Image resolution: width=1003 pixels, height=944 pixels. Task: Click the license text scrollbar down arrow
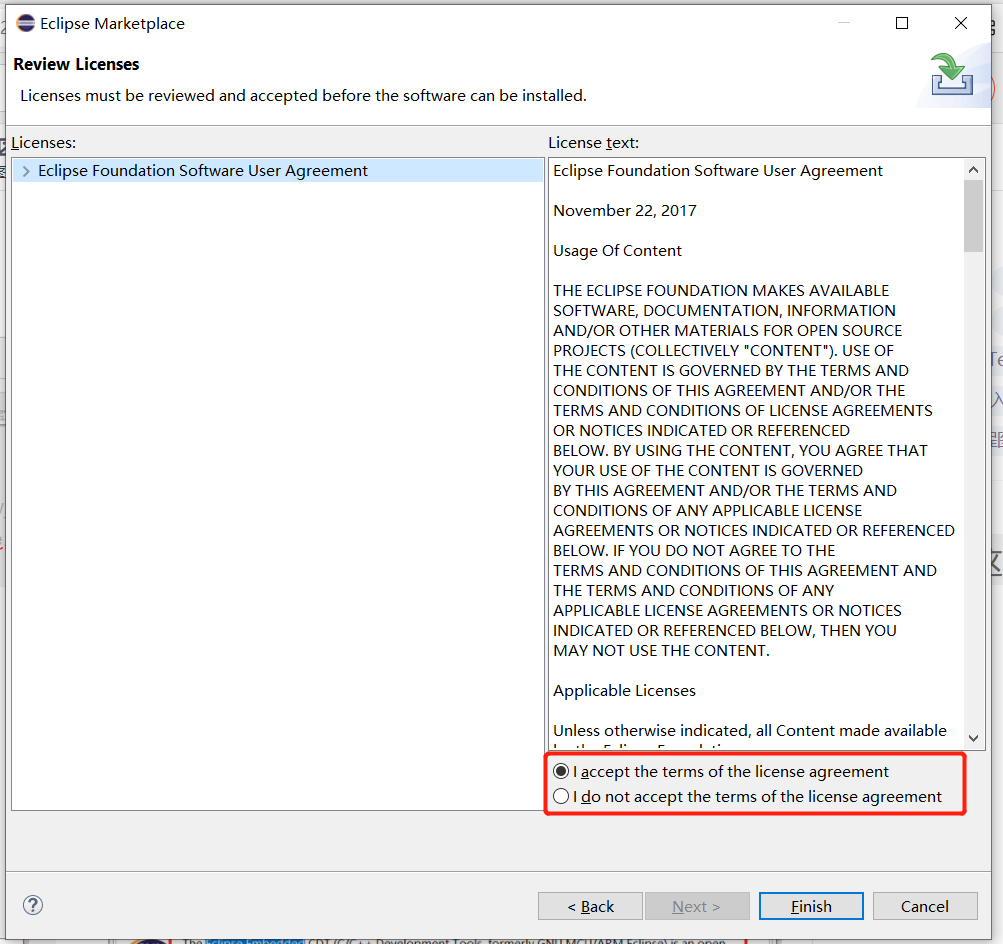coord(974,738)
